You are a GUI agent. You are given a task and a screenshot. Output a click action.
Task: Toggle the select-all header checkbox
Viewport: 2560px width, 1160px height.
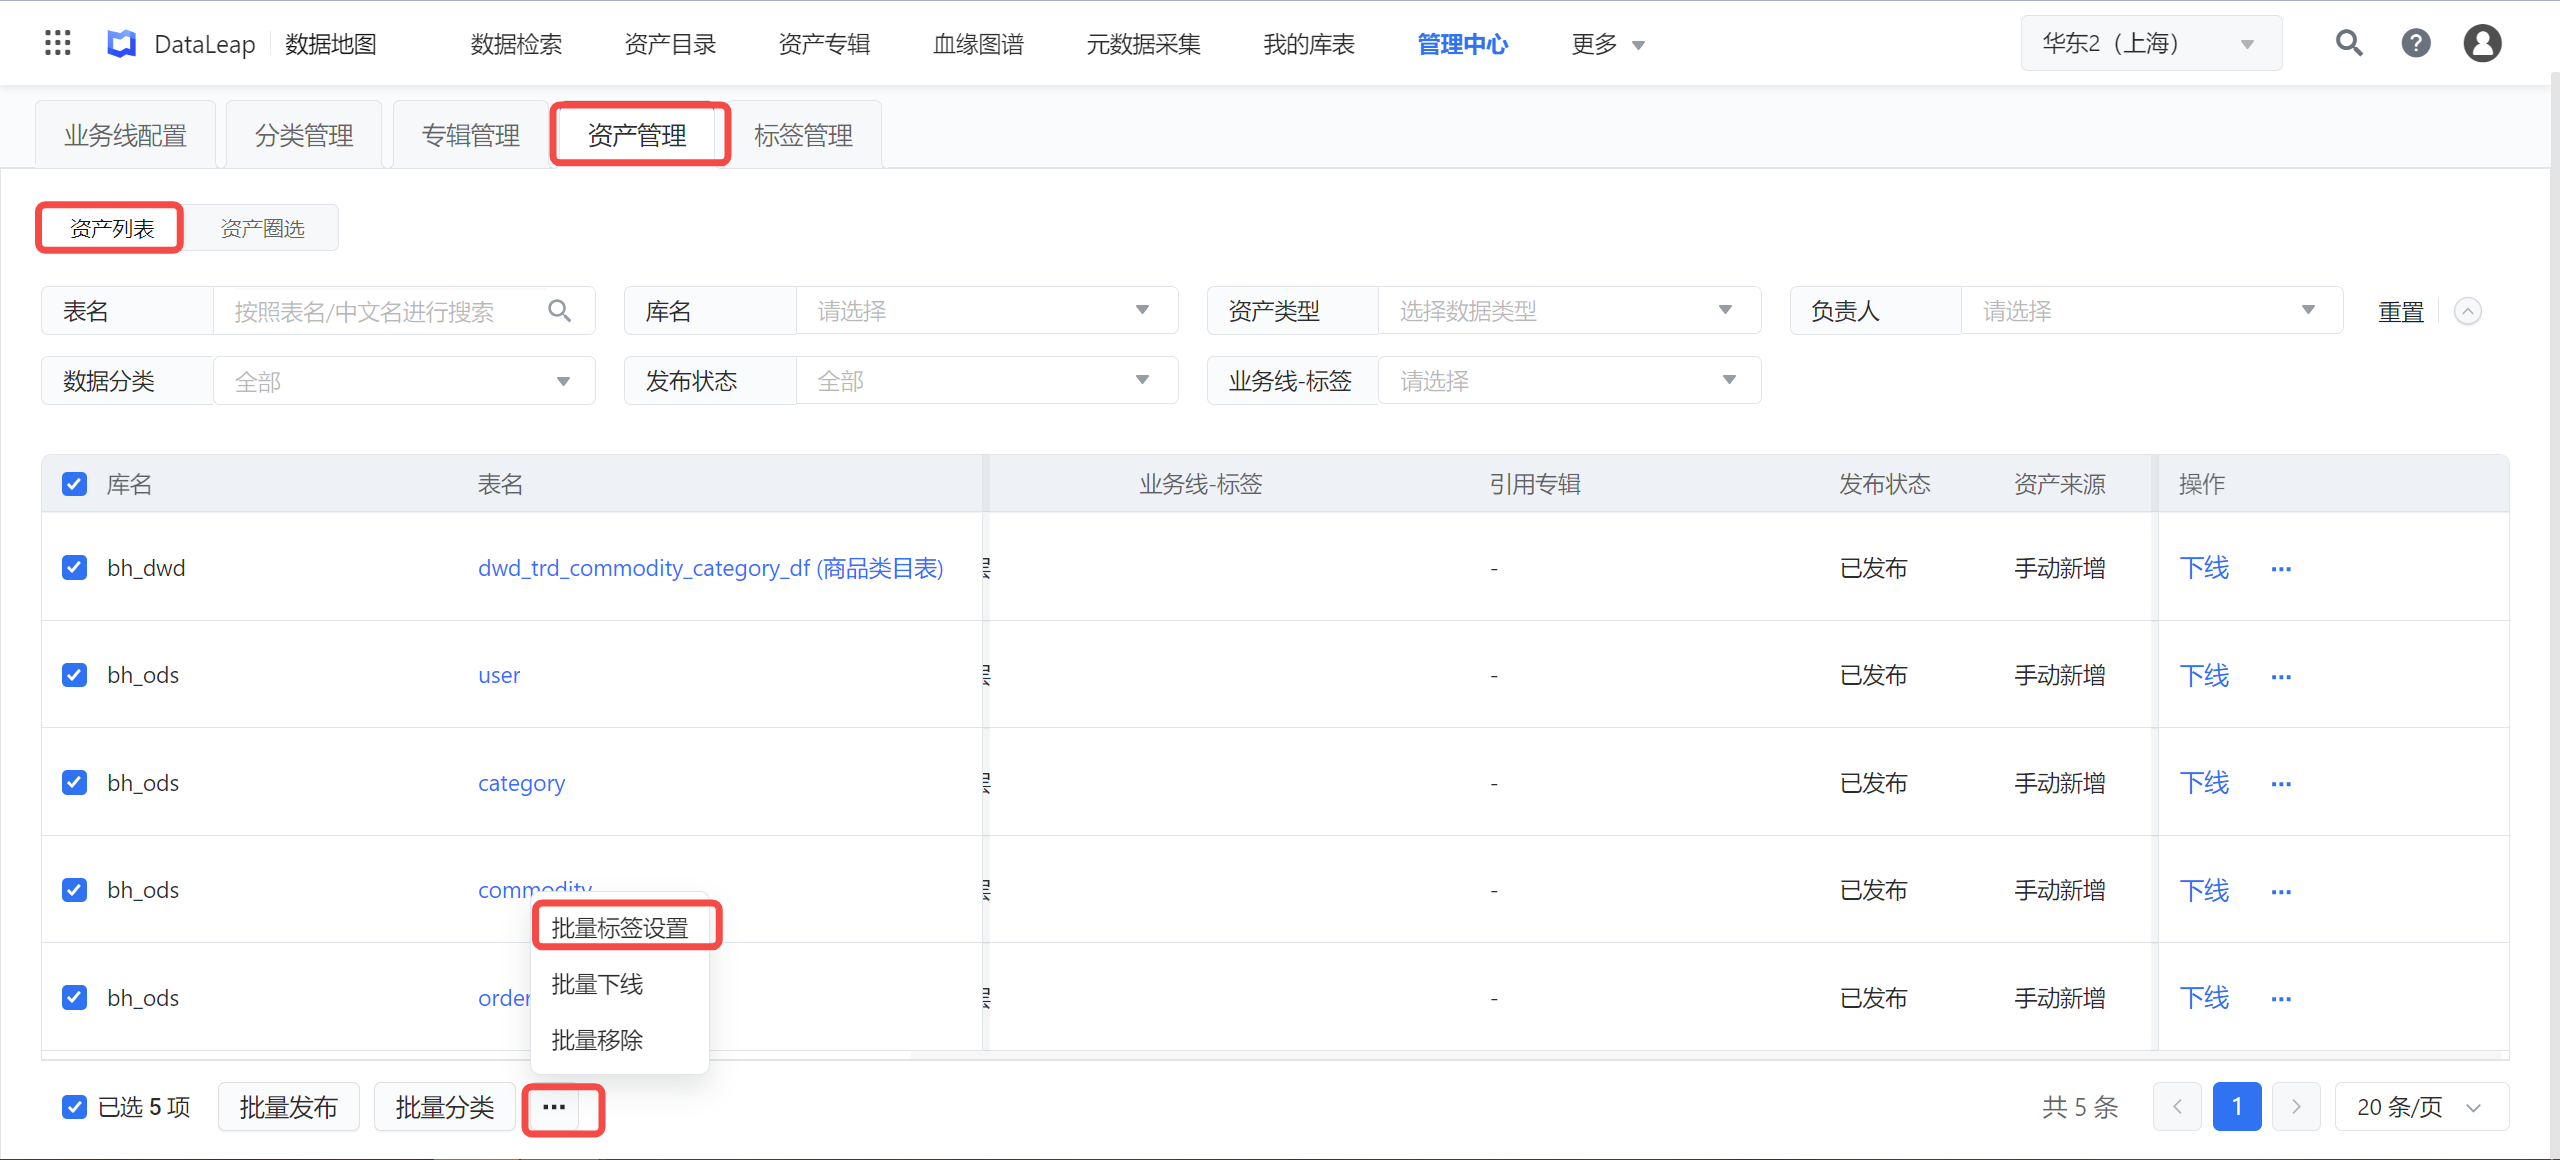(x=74, y=484)
